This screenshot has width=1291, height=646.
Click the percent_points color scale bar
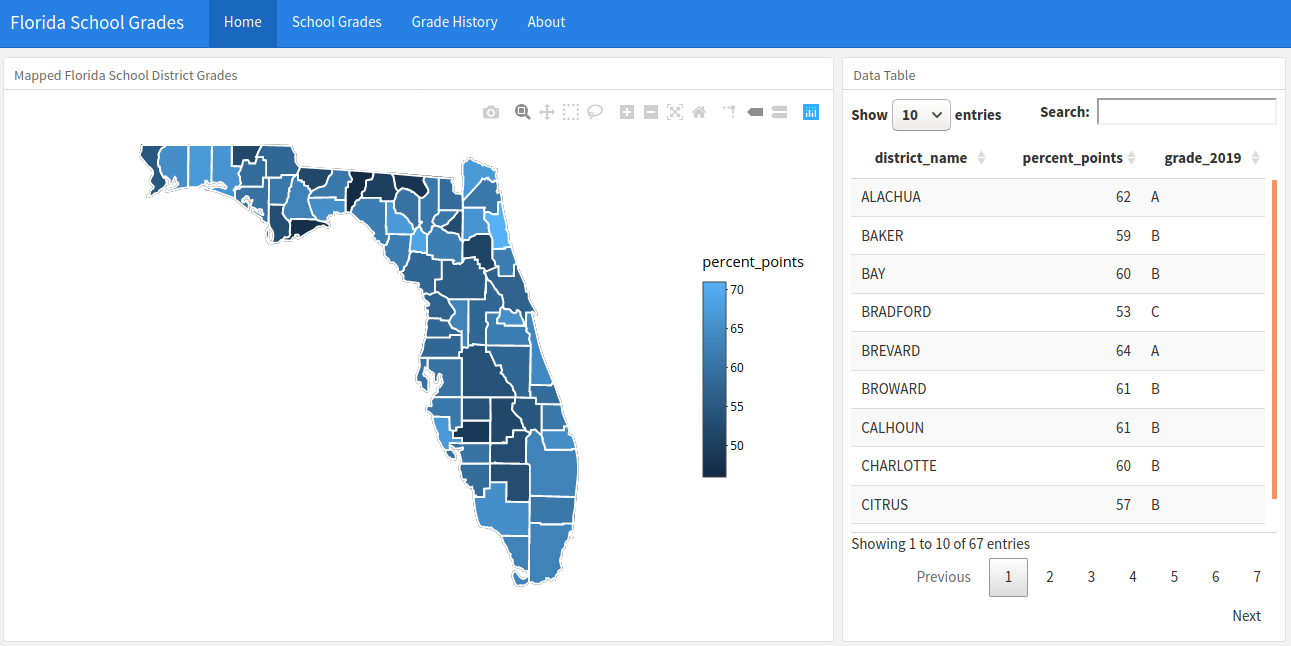(x=714, y=379)
